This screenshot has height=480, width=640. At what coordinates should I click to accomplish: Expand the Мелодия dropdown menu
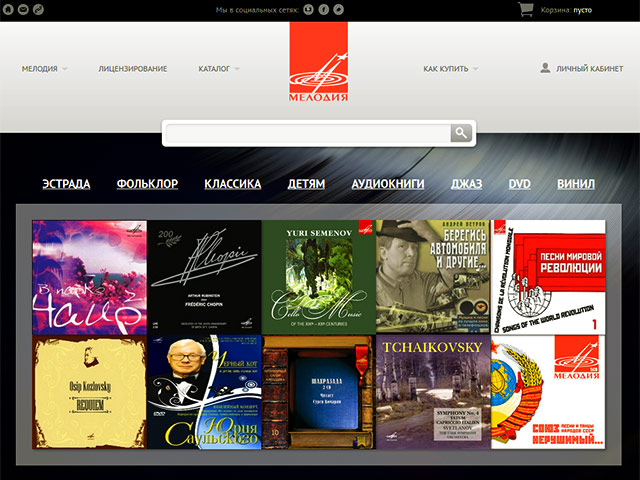45,69
